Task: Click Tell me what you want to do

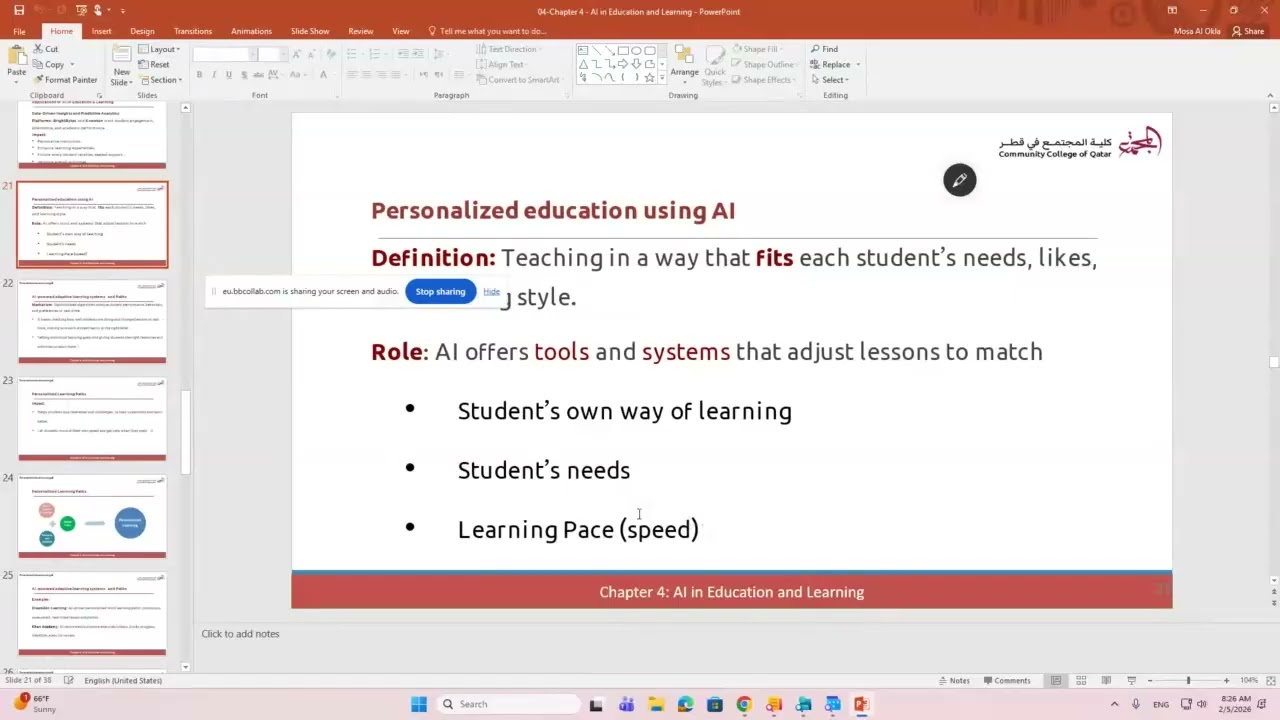Action: click(x=487, y=31)
